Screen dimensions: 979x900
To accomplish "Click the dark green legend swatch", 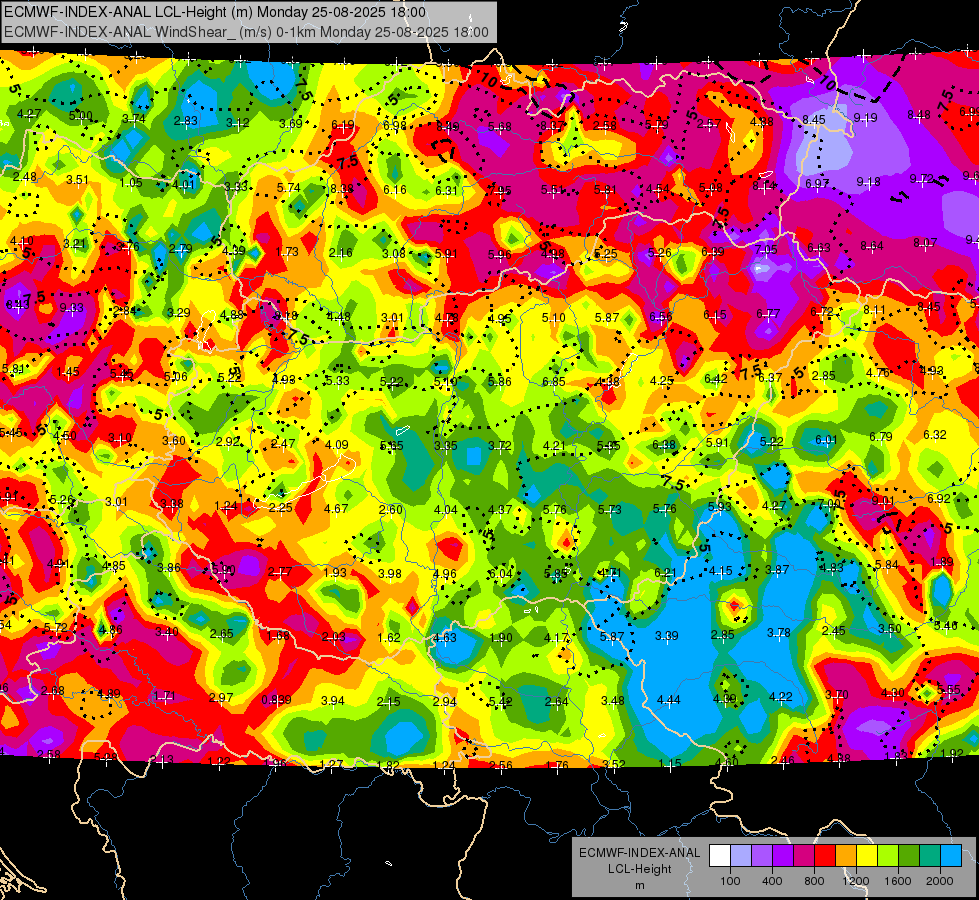I will point(909,855).
